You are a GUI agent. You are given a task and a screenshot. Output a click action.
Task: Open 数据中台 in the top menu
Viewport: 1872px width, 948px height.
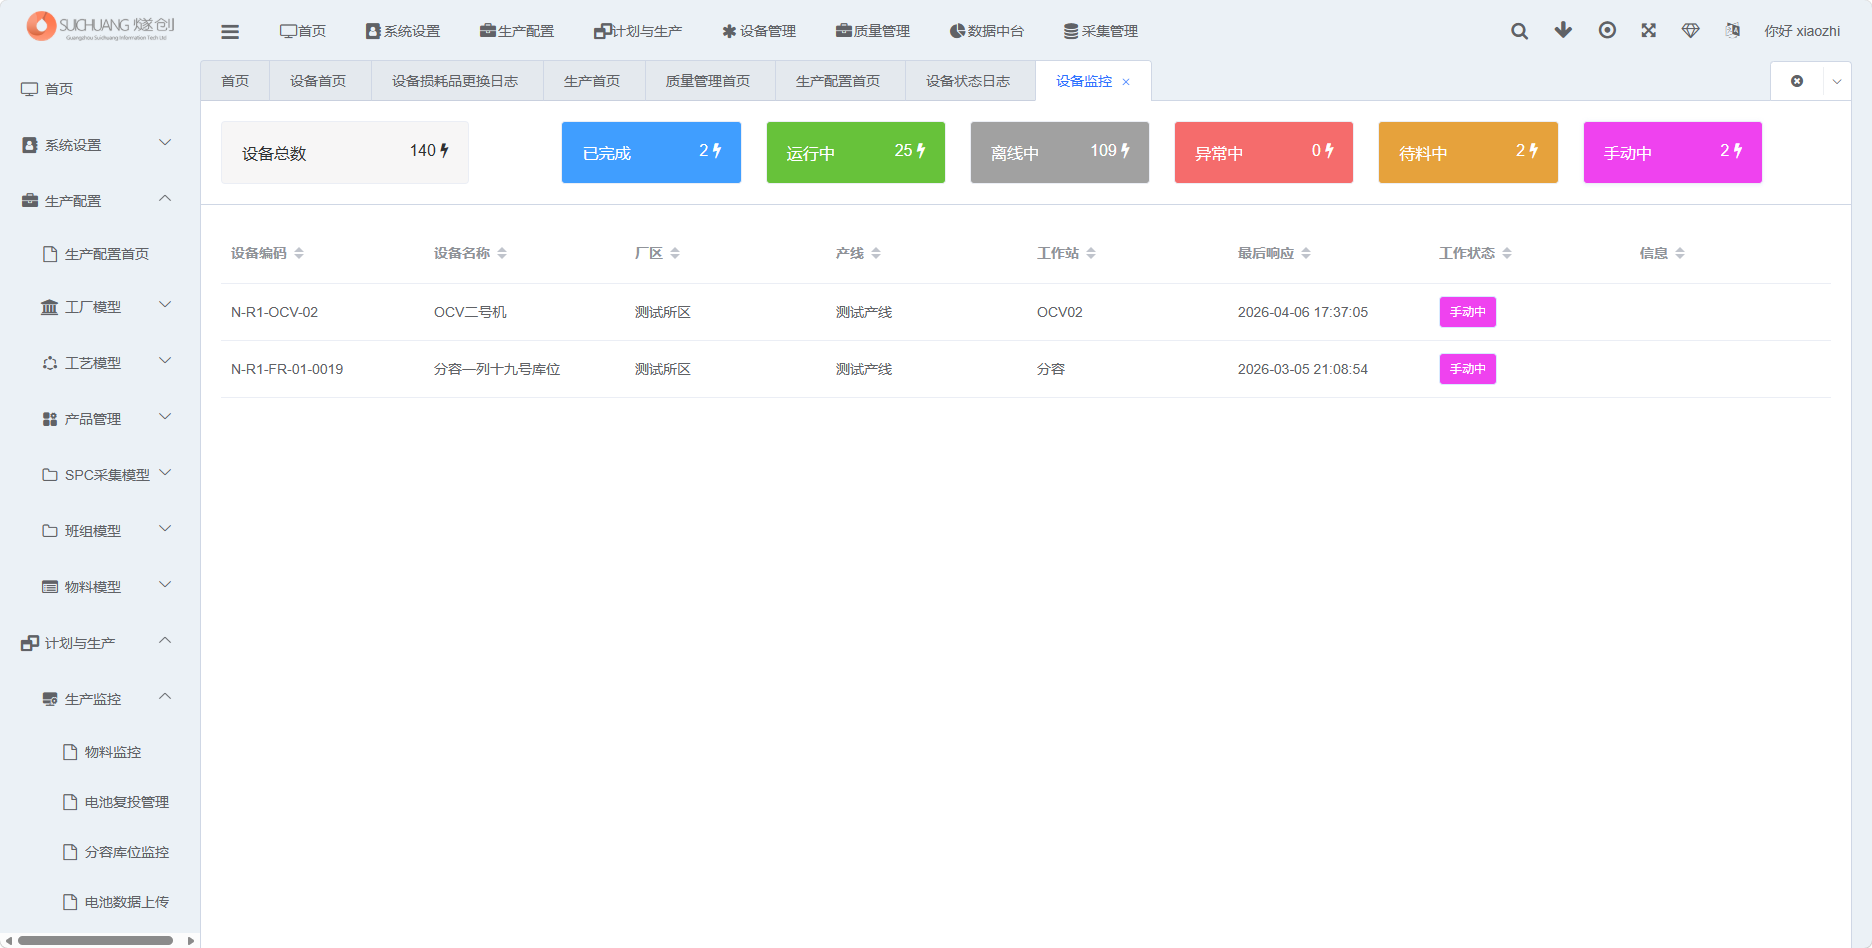[x=987, y=31]
